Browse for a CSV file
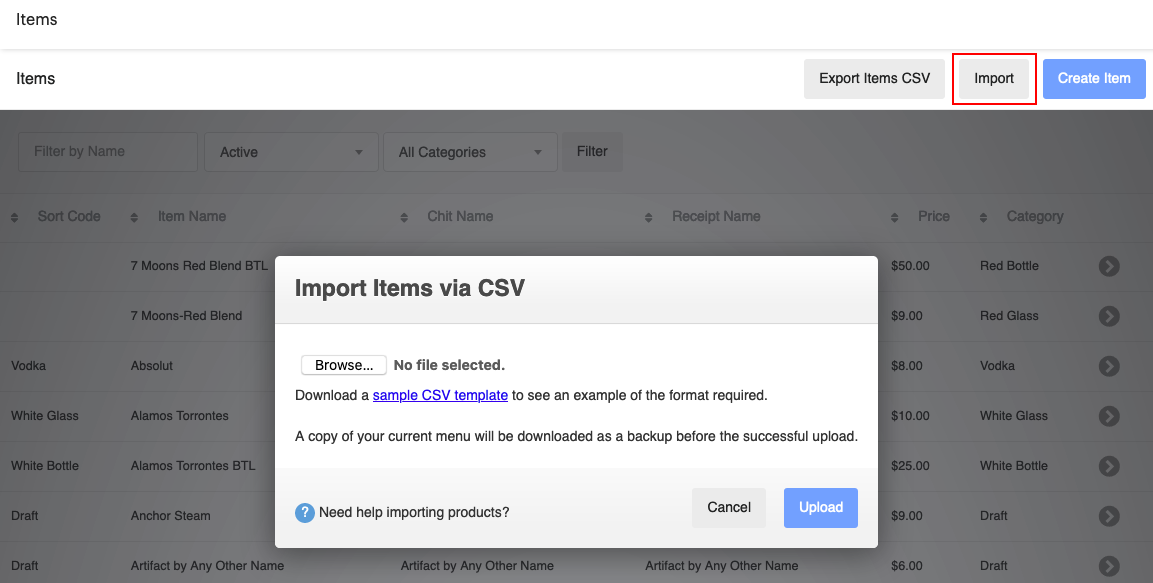 pyautogui.click(x=343, y=364)
